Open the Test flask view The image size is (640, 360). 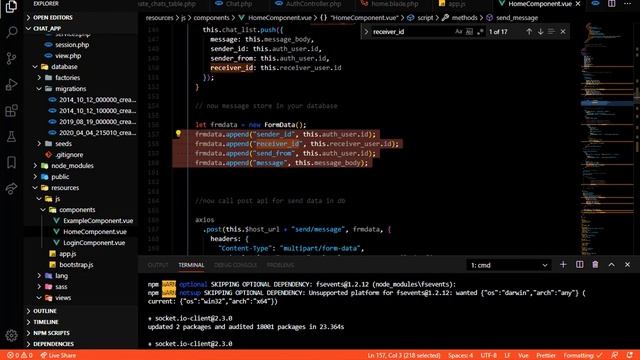coord(11,137)
